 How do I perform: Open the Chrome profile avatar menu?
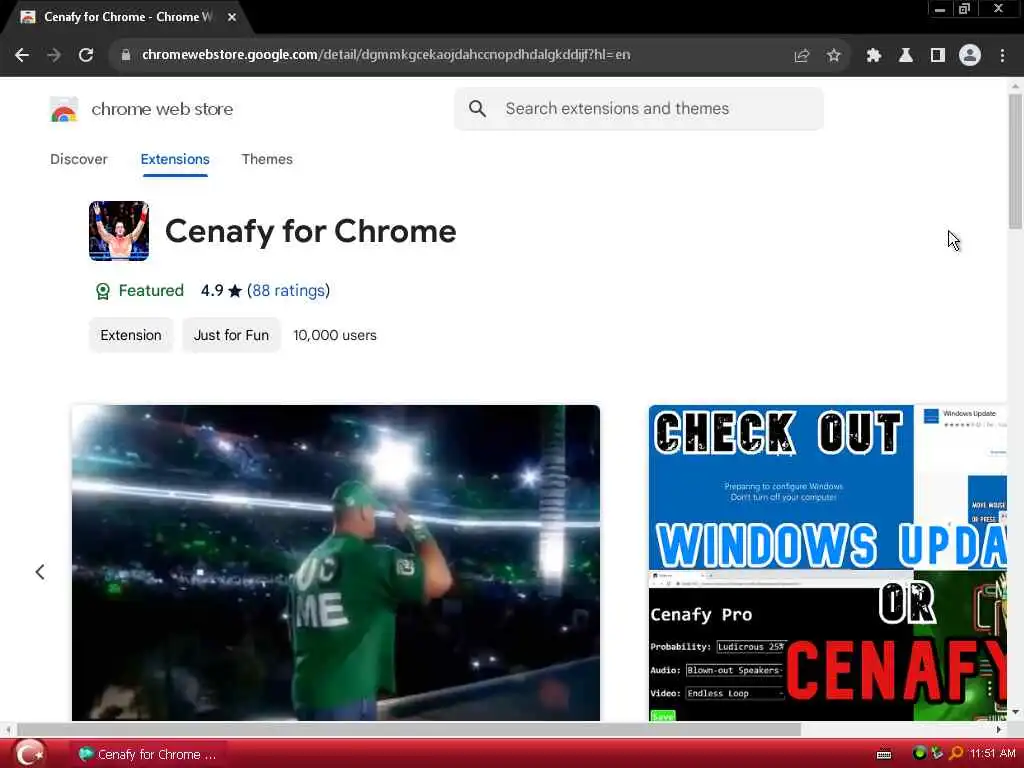[970, 56]
